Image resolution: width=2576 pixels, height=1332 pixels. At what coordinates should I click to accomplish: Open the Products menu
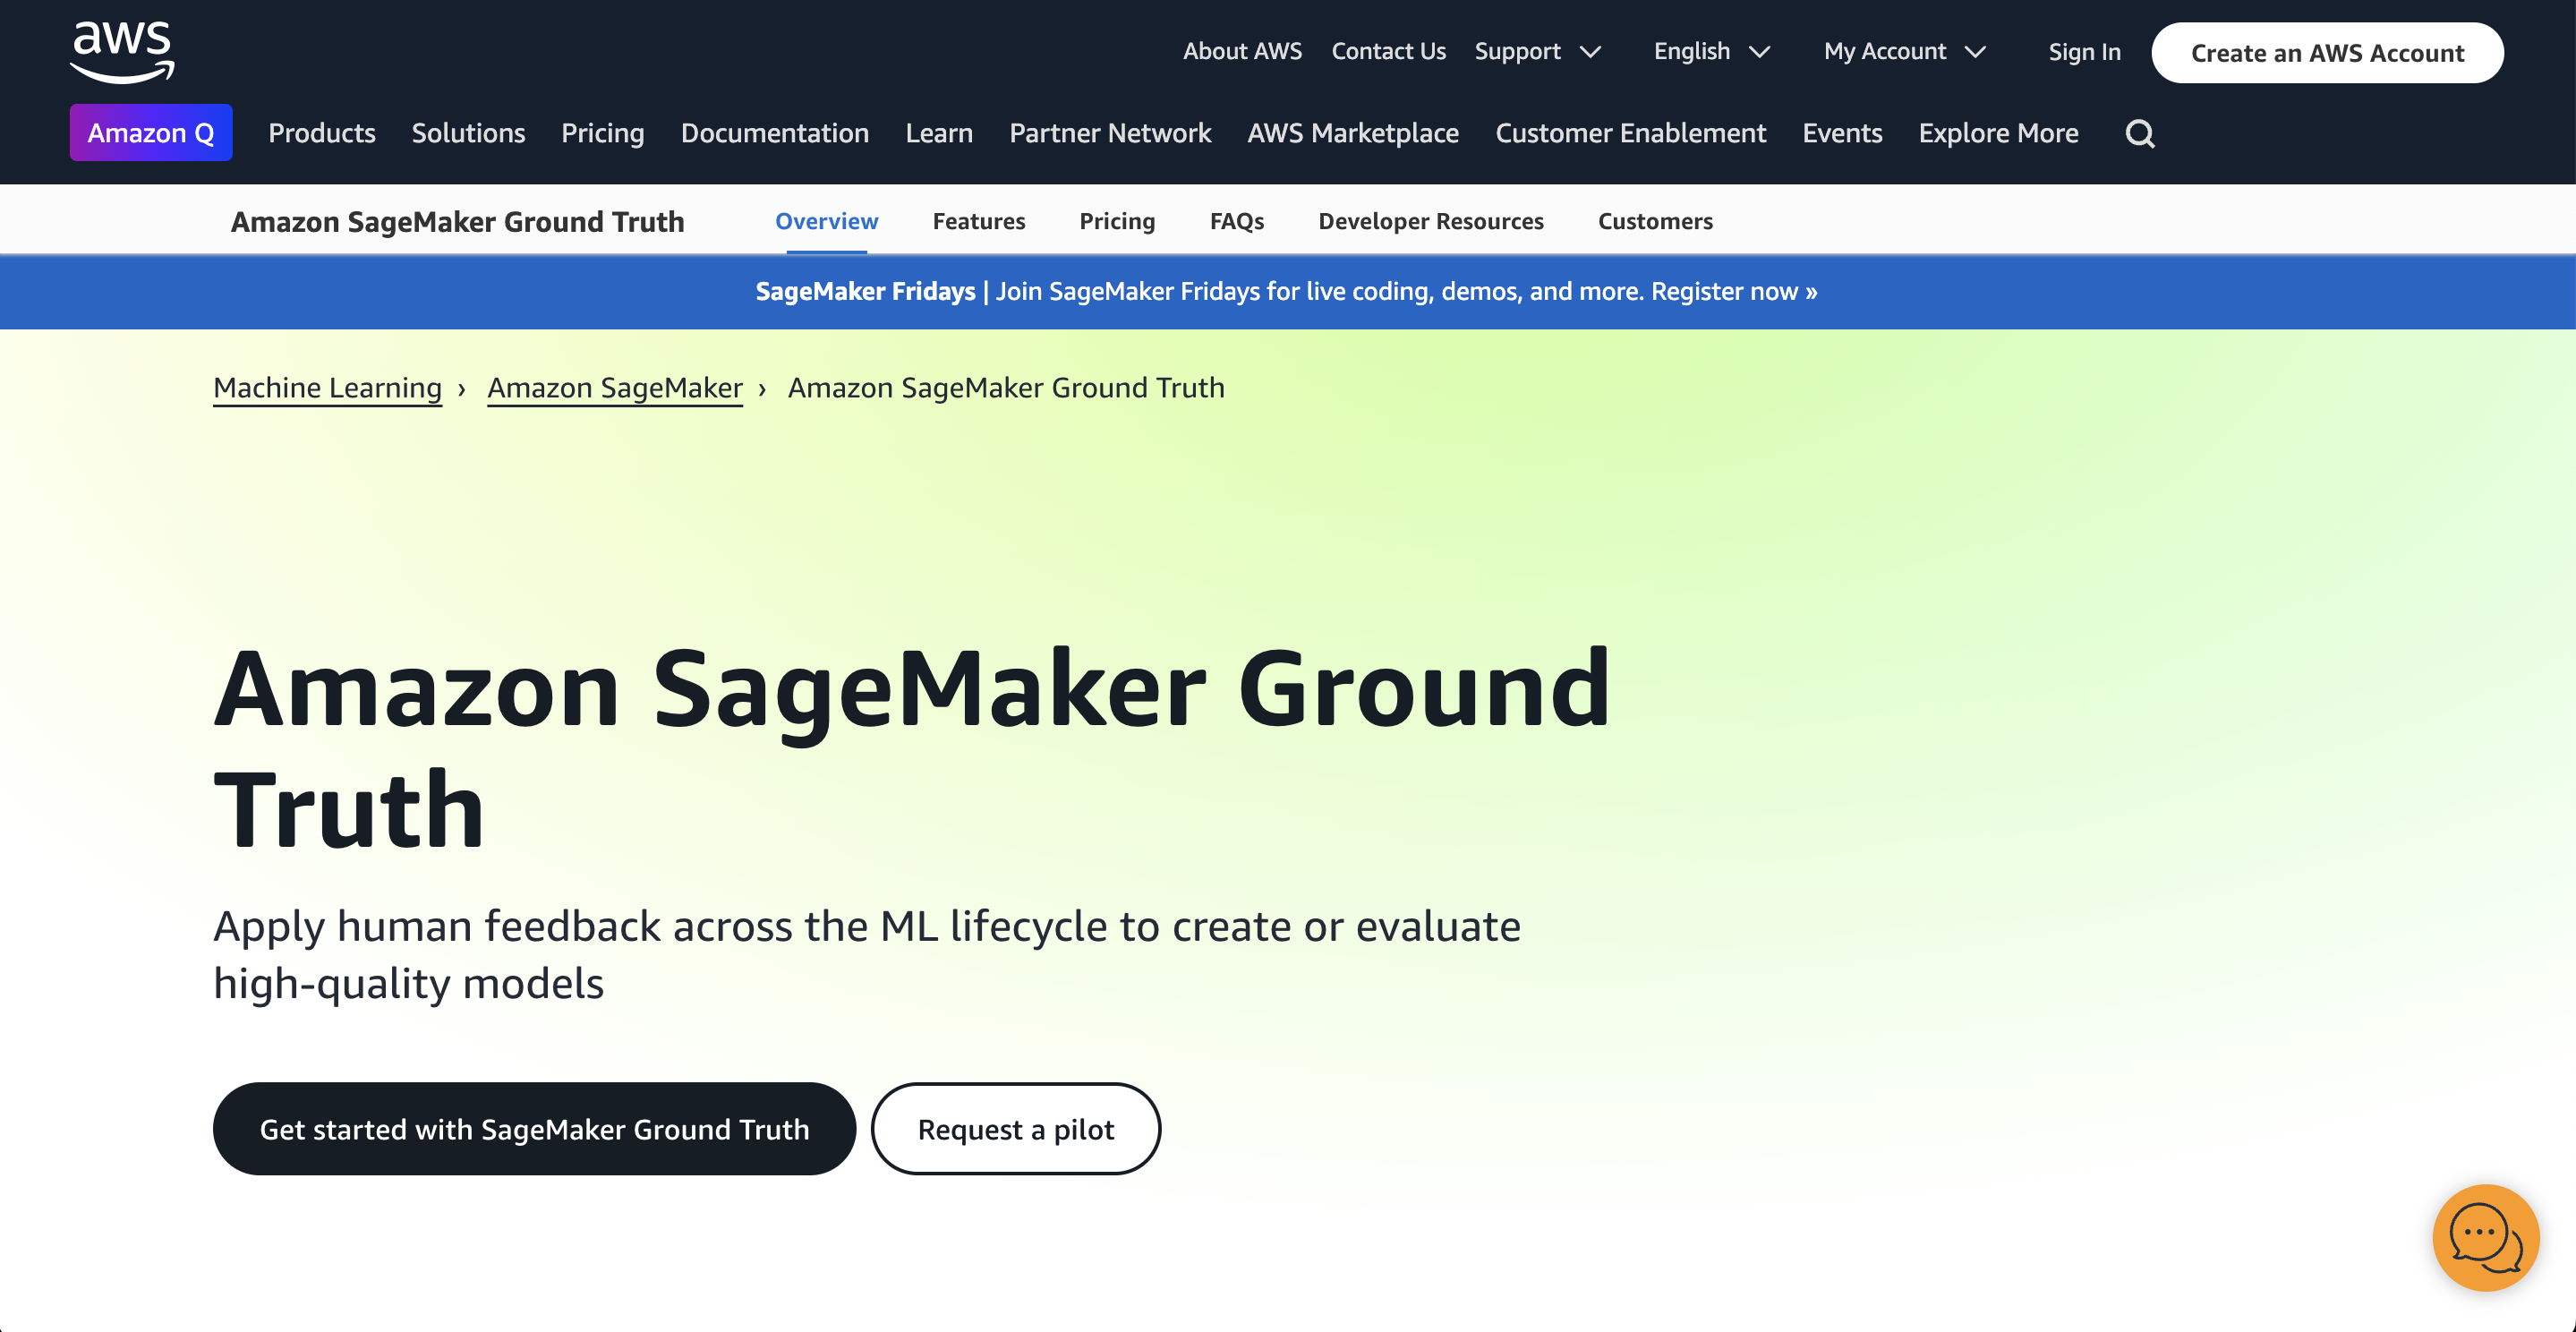point(322,133)
